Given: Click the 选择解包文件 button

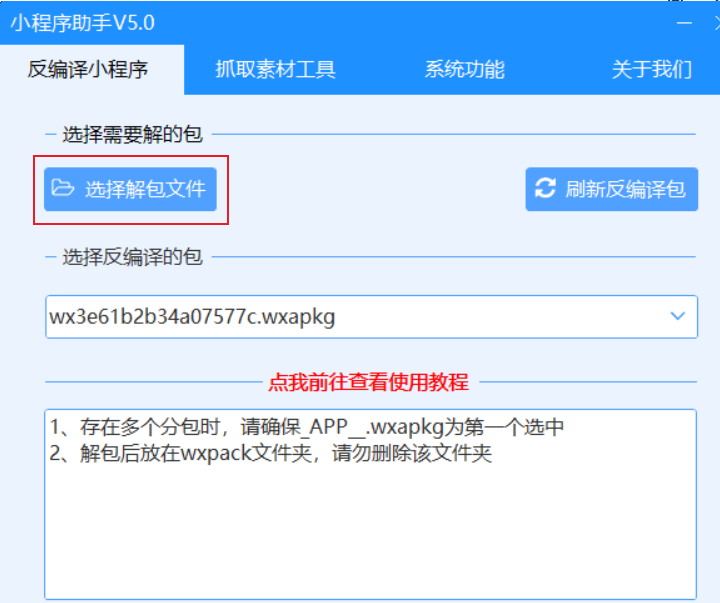Looking at the screenshot, I should click(130, 189).
